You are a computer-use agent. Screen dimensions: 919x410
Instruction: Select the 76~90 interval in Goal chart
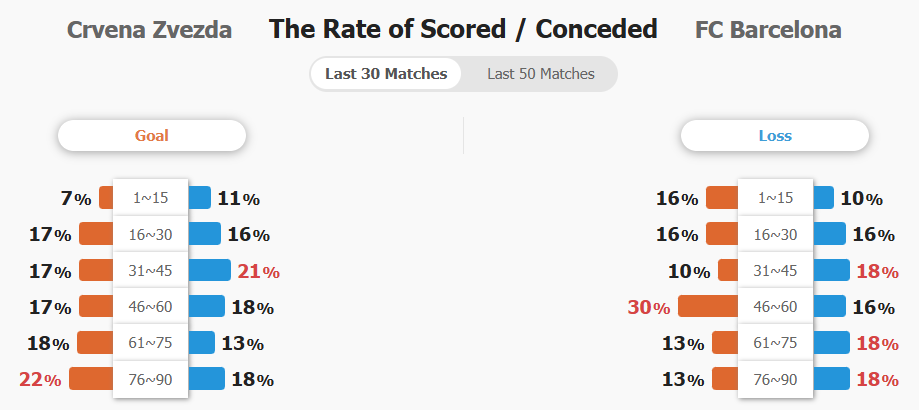coord(151,380)
